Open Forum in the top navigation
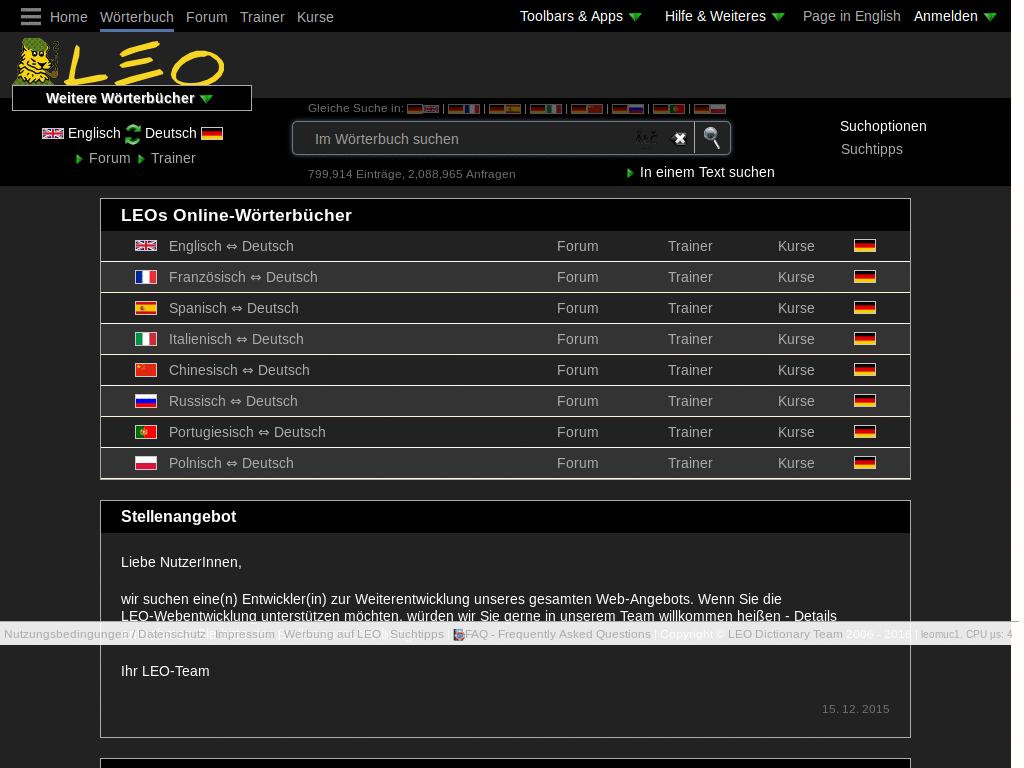 206,17
